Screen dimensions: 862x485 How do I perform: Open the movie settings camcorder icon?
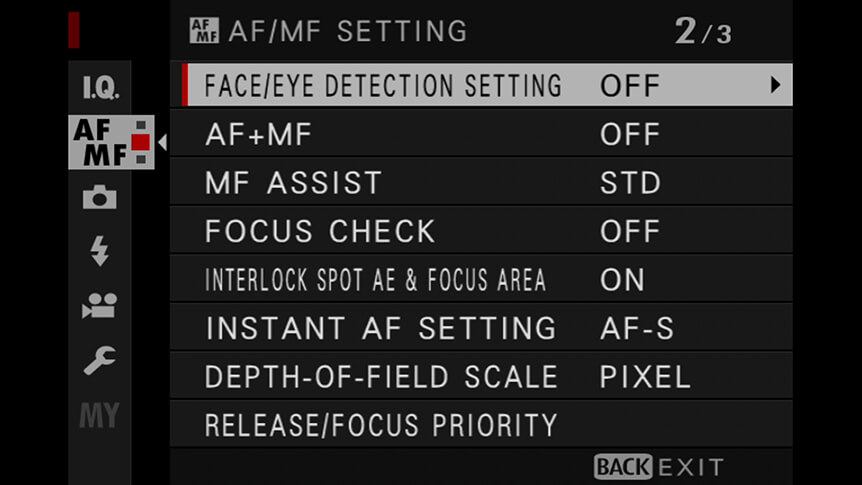(x=100, y=306)
